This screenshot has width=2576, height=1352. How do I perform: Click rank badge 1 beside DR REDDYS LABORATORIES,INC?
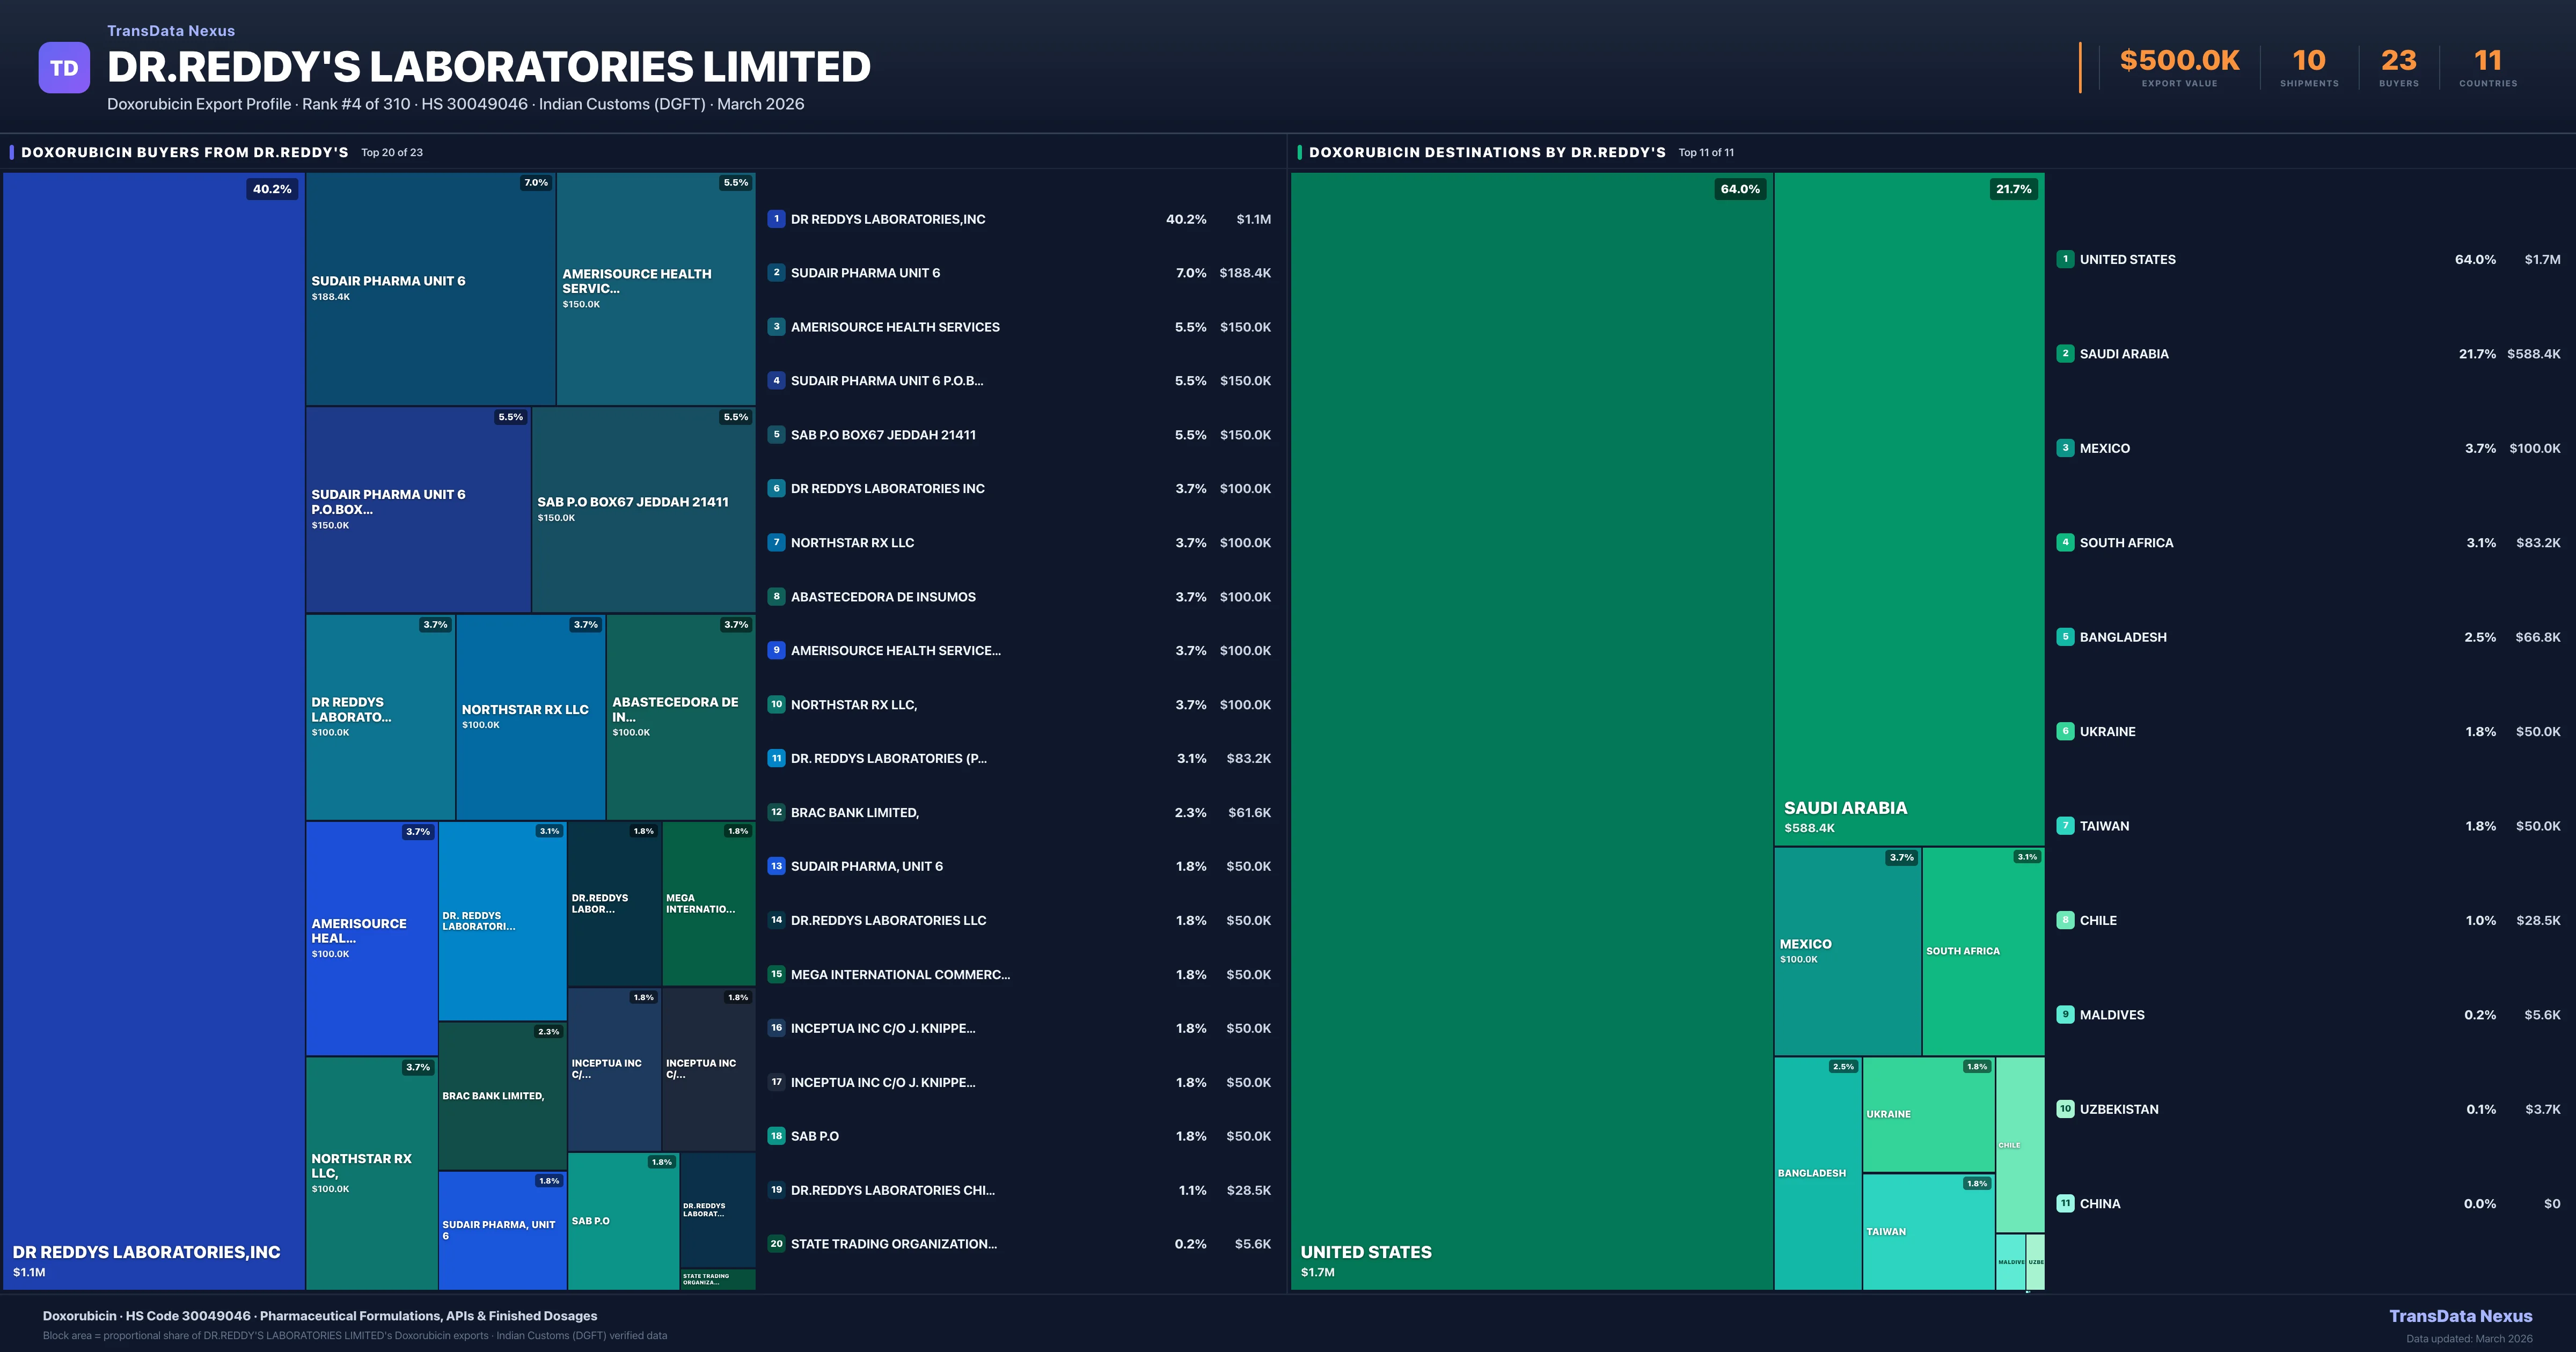point(776,219)
